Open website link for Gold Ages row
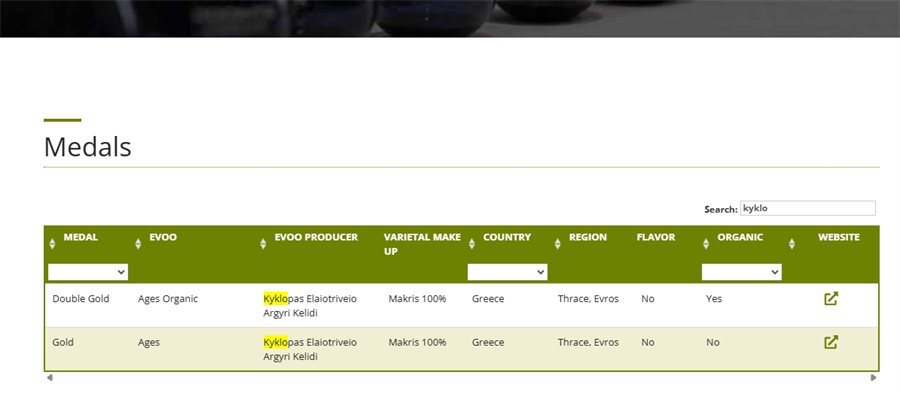The width and height of the screenshot is (900, 393). [831, 343]
